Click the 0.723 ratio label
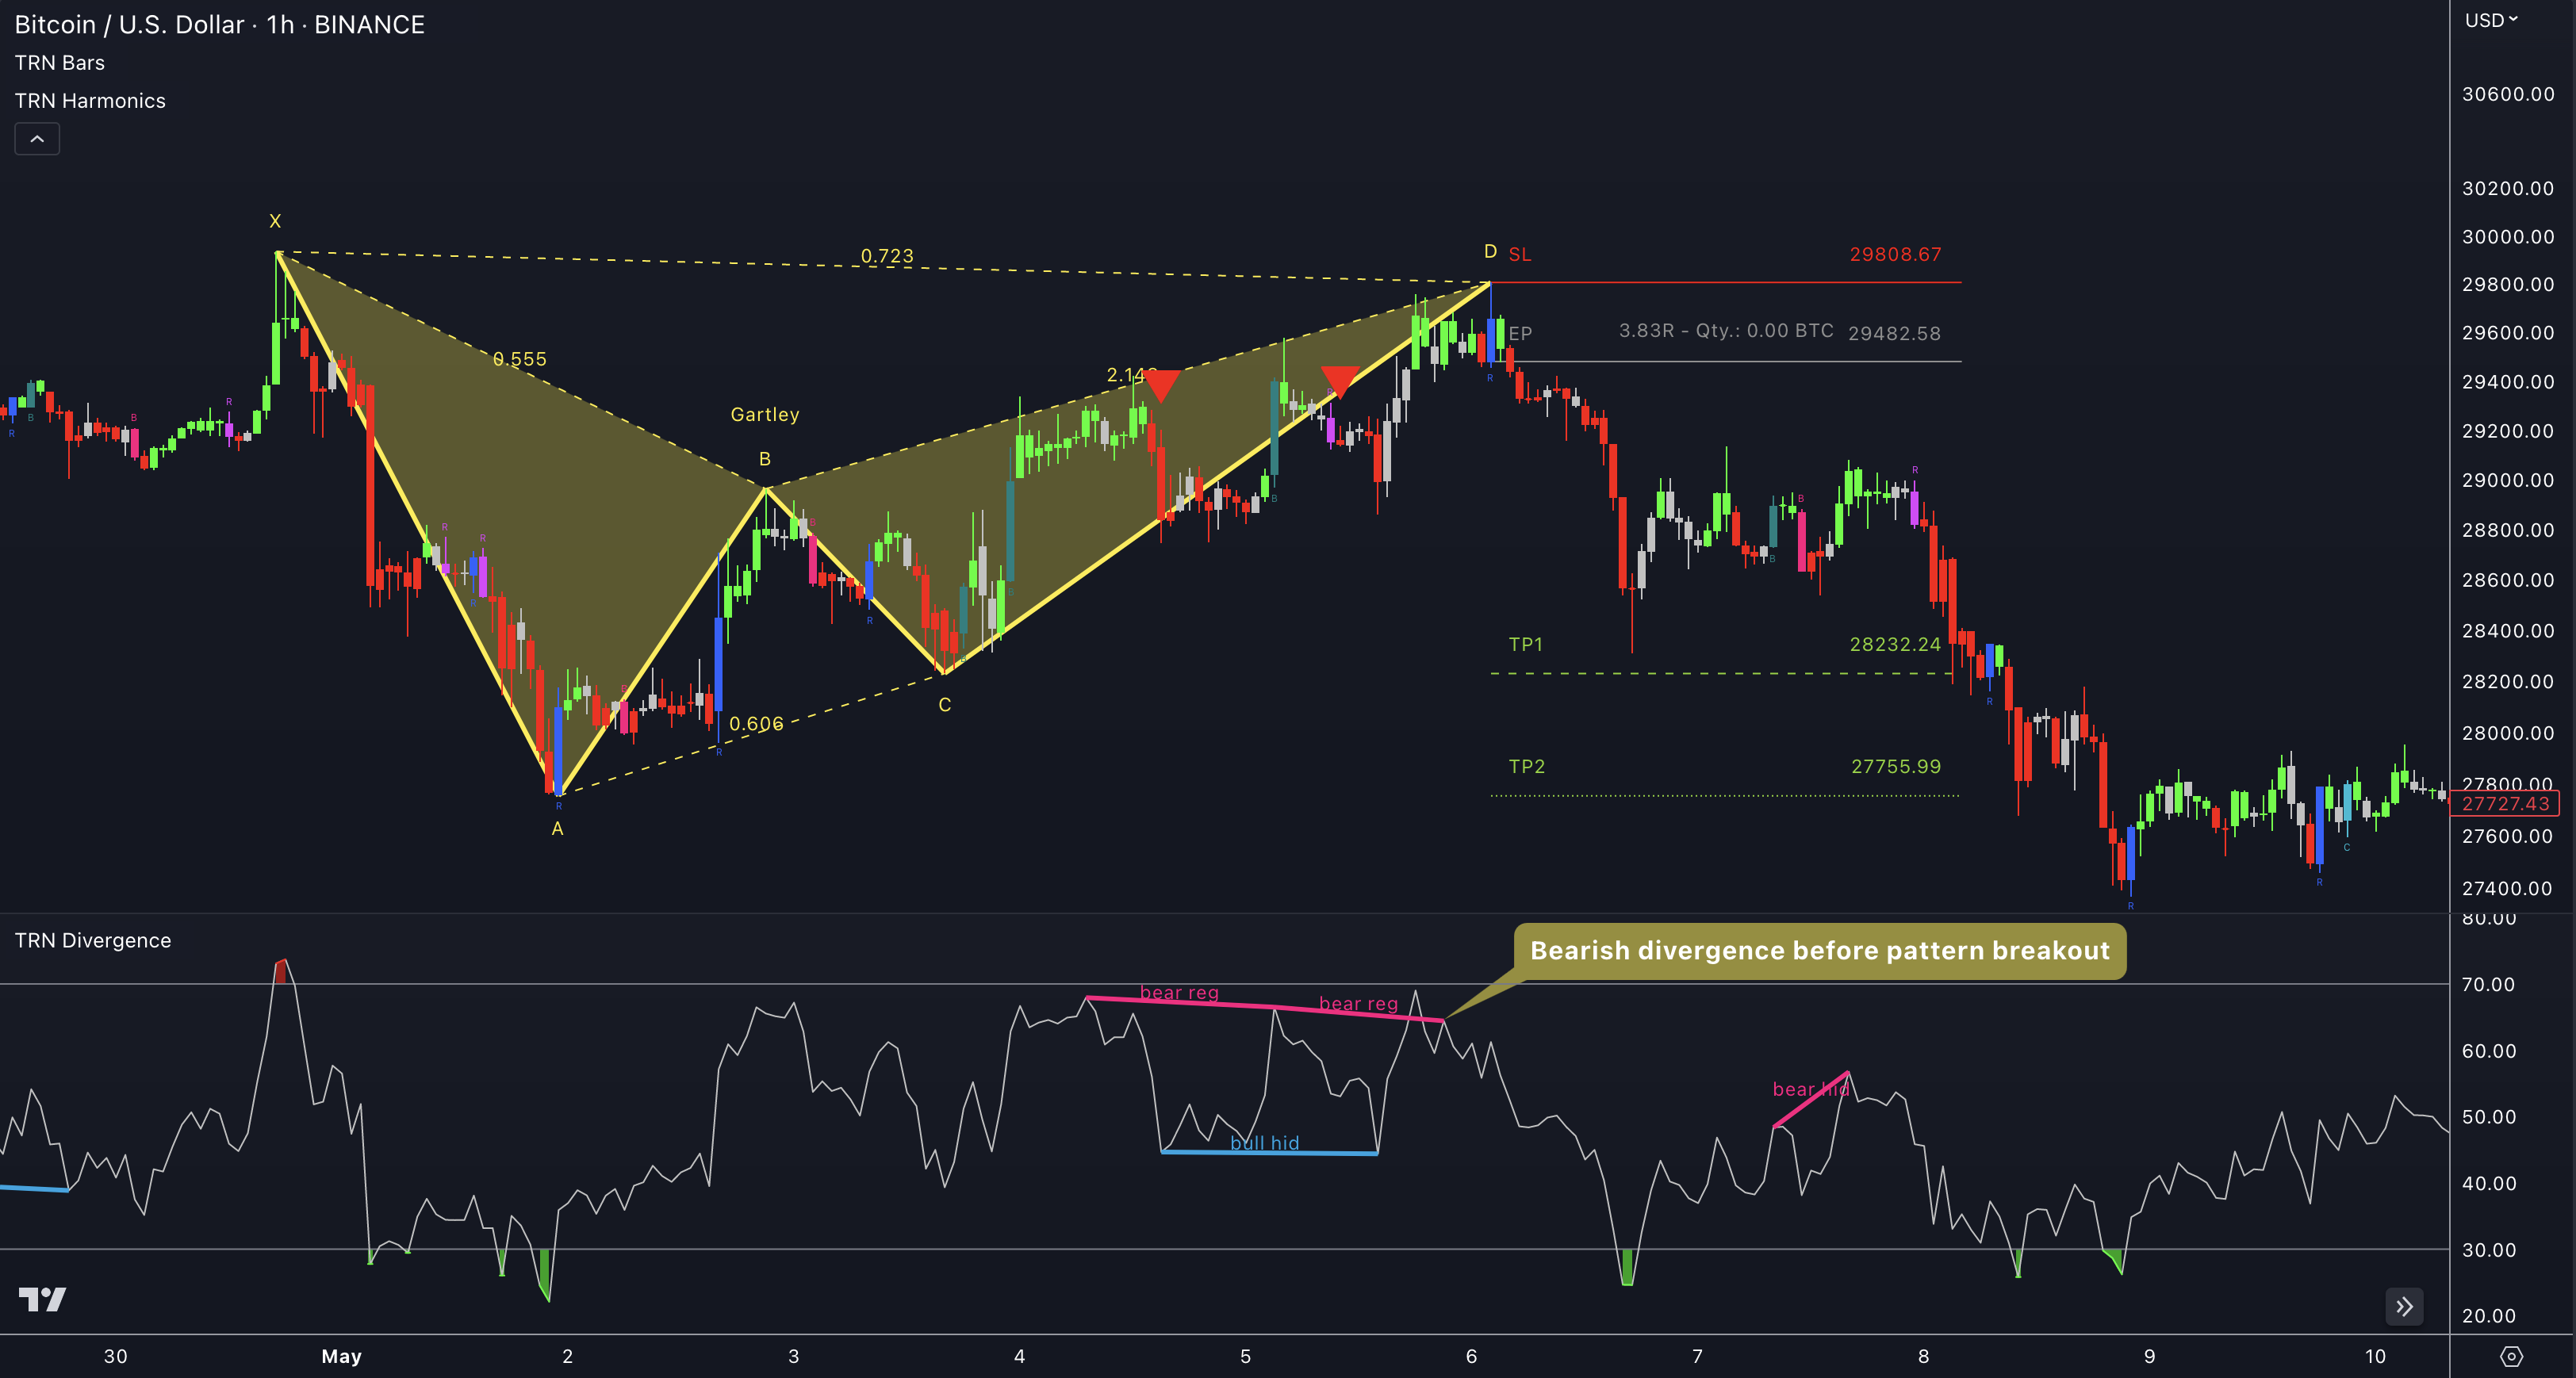Screen dimensions: 2576x1378 pyautogui.click(x=887, y=256)
